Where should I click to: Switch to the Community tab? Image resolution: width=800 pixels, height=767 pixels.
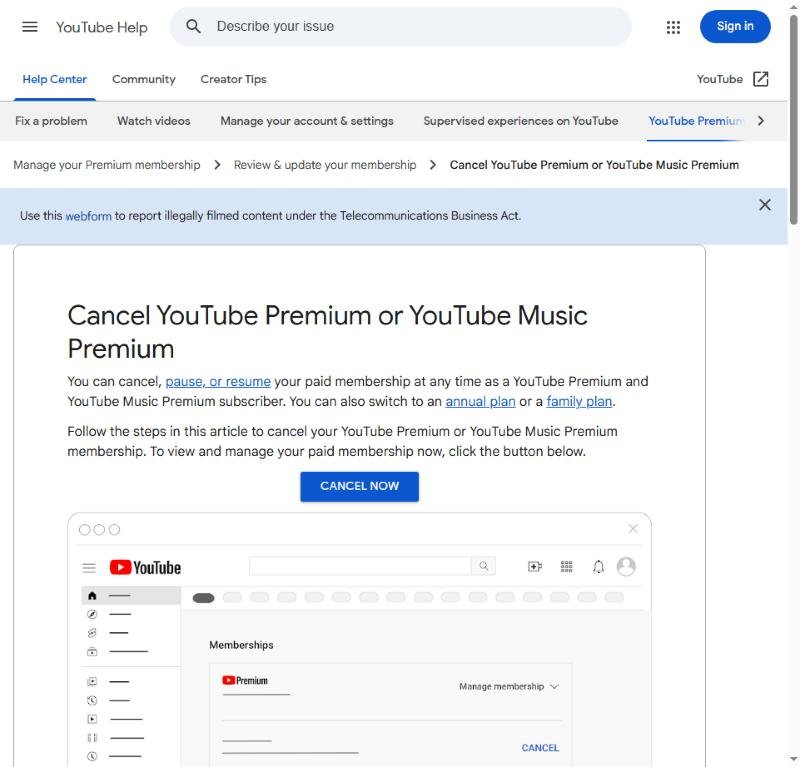point(144,79)
